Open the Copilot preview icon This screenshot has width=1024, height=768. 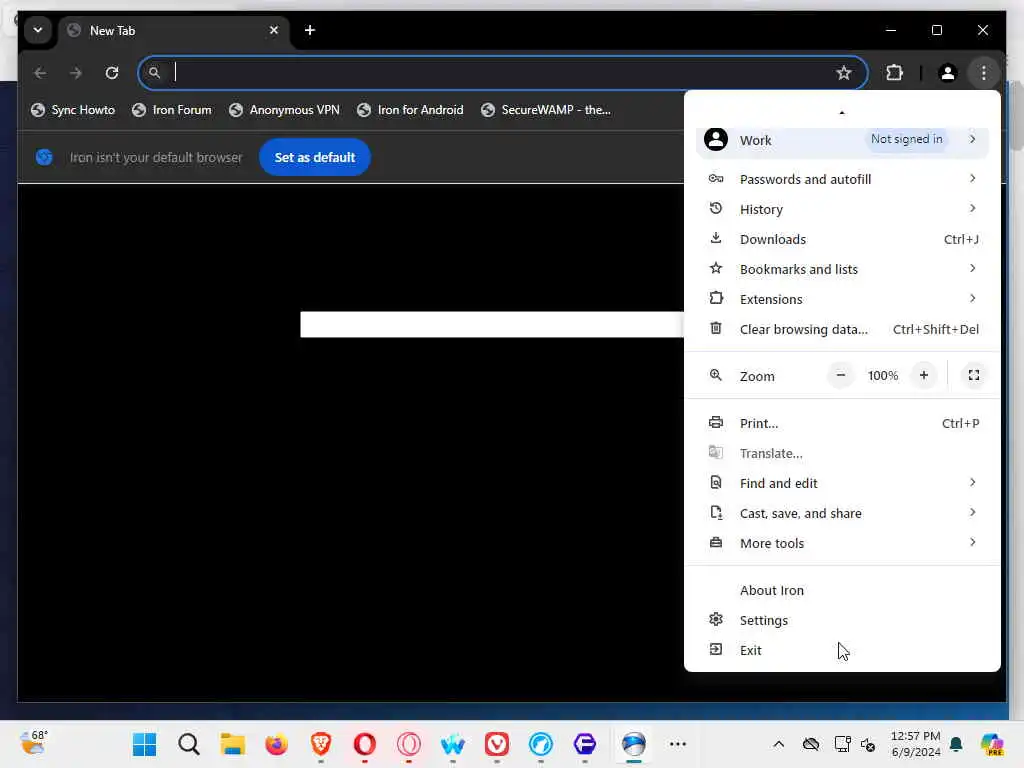991,744
